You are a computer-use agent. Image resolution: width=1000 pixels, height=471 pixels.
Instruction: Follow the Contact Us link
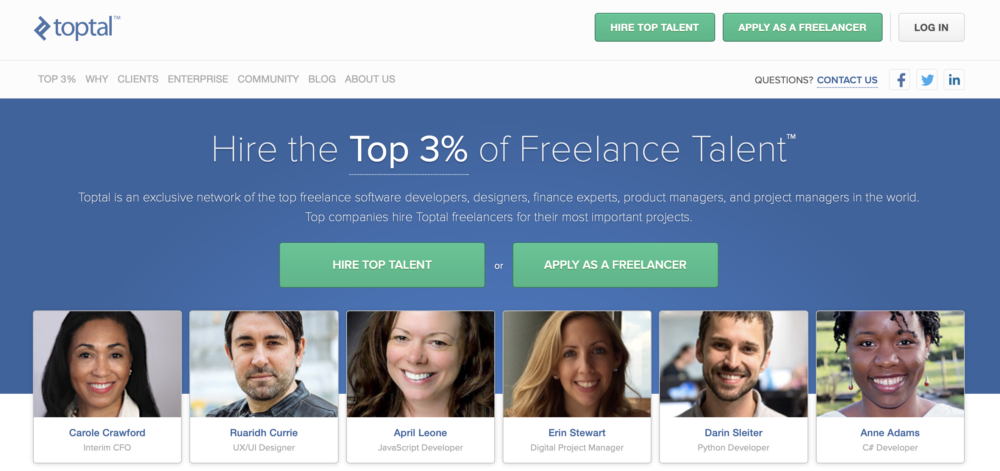[847, 80]
